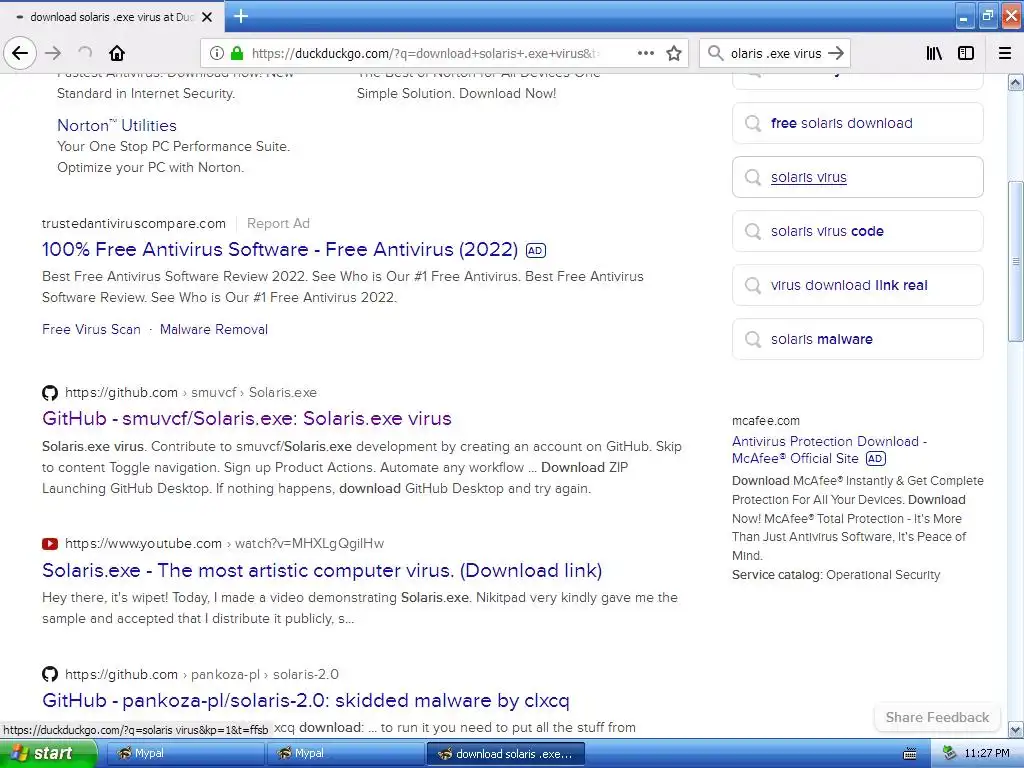Click the page scrollbar up arrow
Viewport: 1024px width, 768px height.
point(1016,82)
